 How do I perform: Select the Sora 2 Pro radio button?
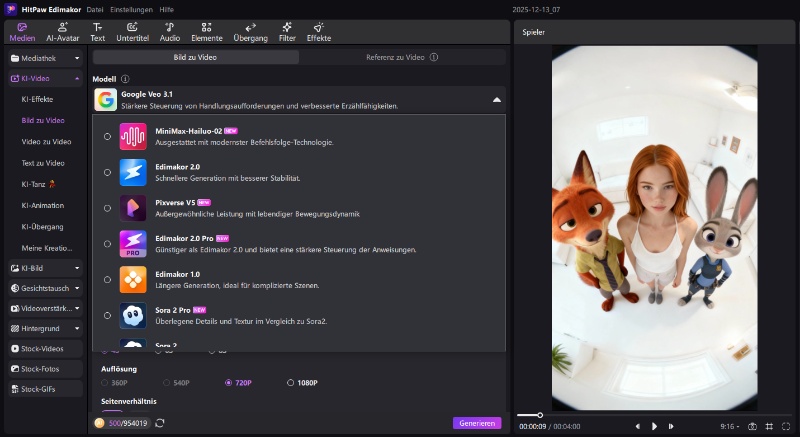(107, 315)
